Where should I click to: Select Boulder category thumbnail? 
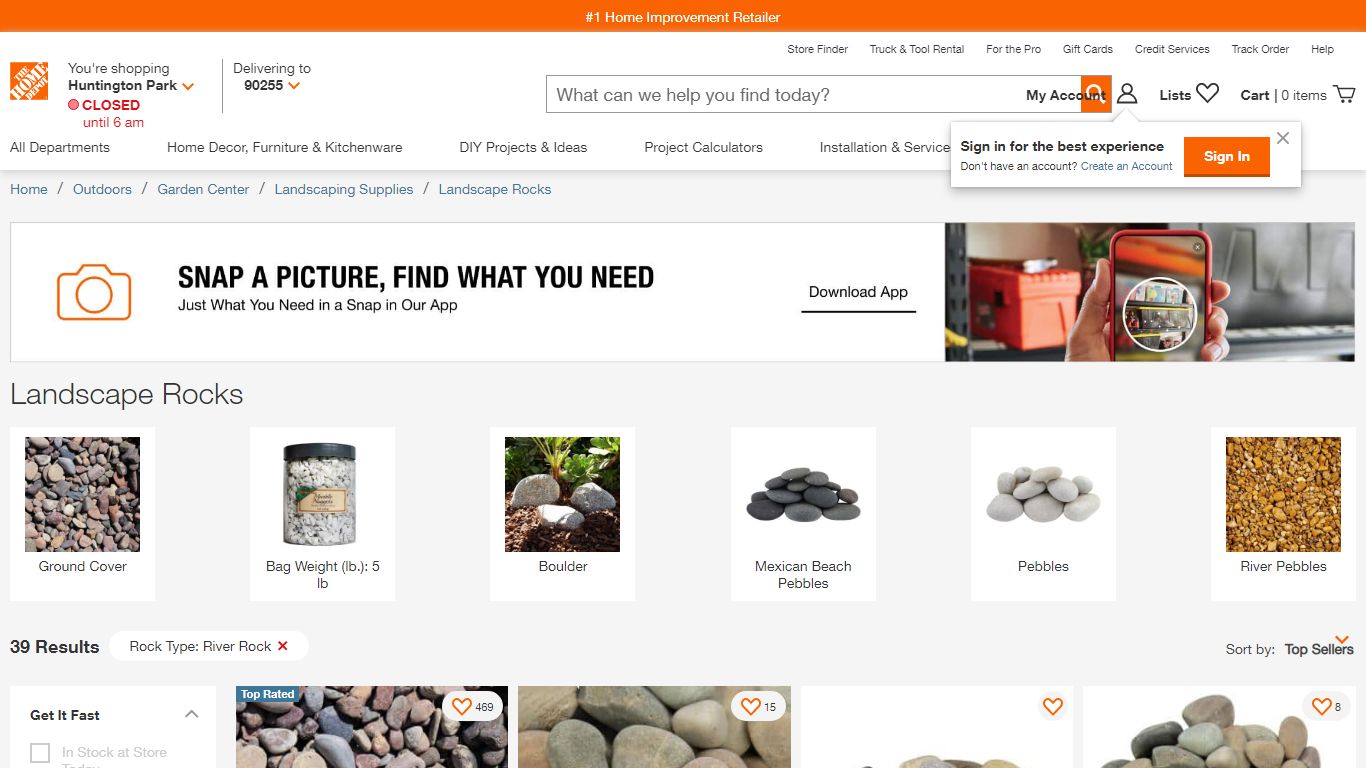[x=563, y=514]
